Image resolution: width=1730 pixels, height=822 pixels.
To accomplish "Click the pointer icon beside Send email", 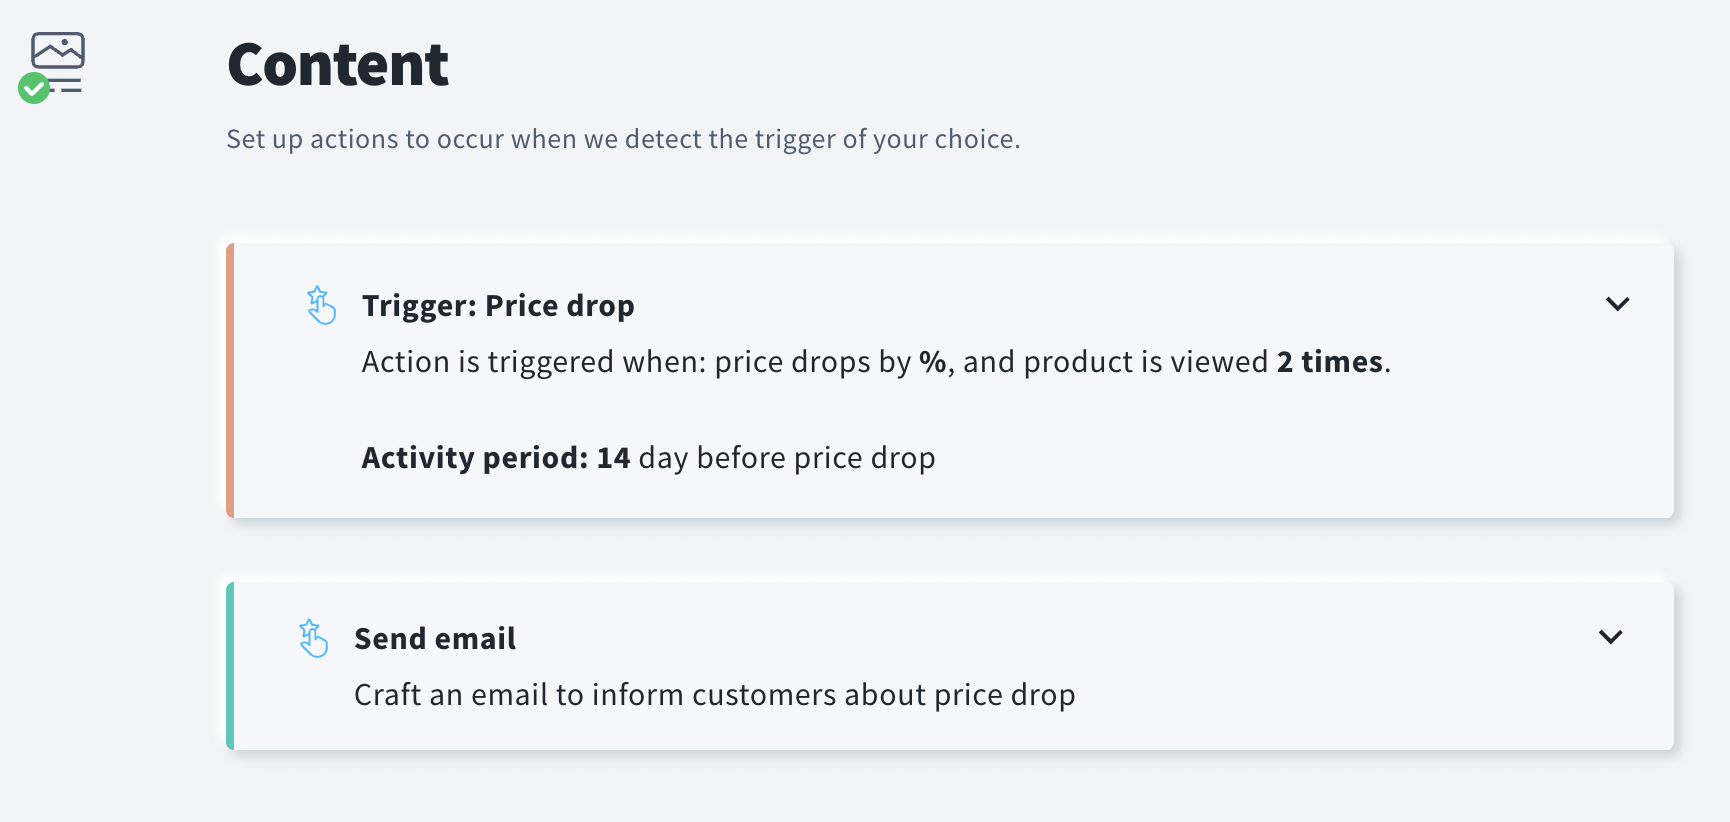I will (313, 638).
